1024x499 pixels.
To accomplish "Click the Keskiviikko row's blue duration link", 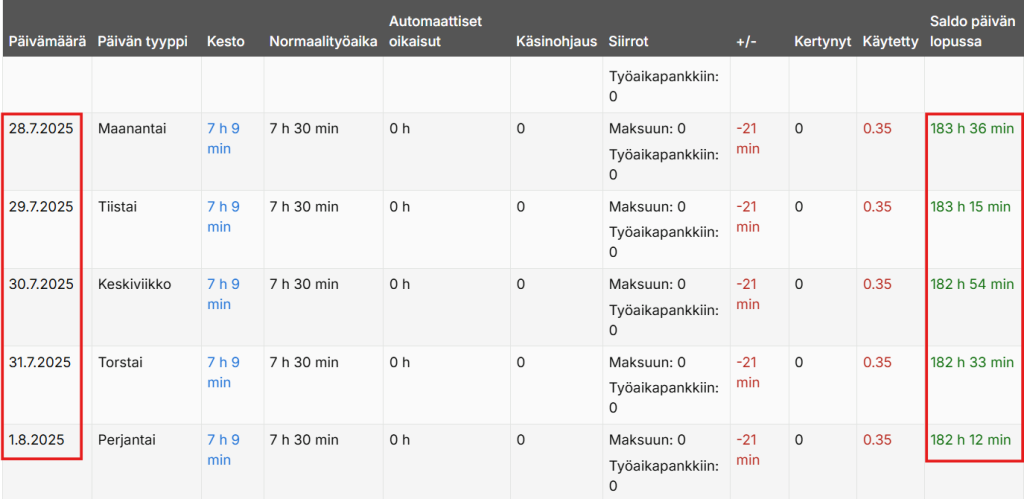I will point(223,294).
